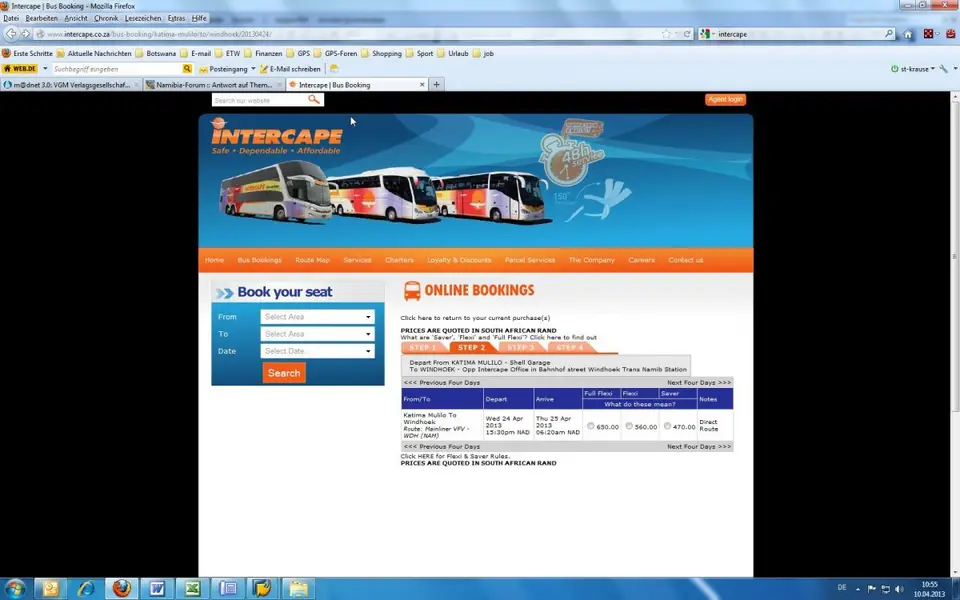Click the Intercape logo in banner
960x600 pixels.
[276, 137]
